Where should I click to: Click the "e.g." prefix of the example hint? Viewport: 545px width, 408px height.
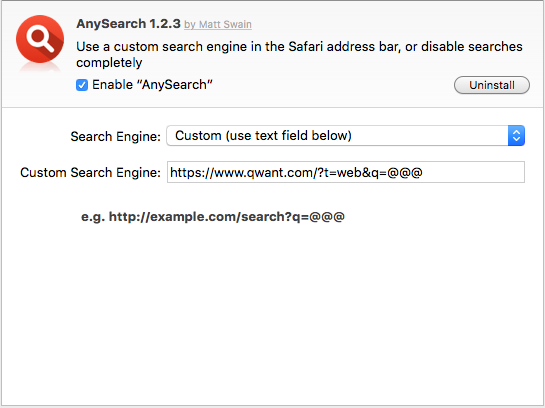(x=93, y=217)
